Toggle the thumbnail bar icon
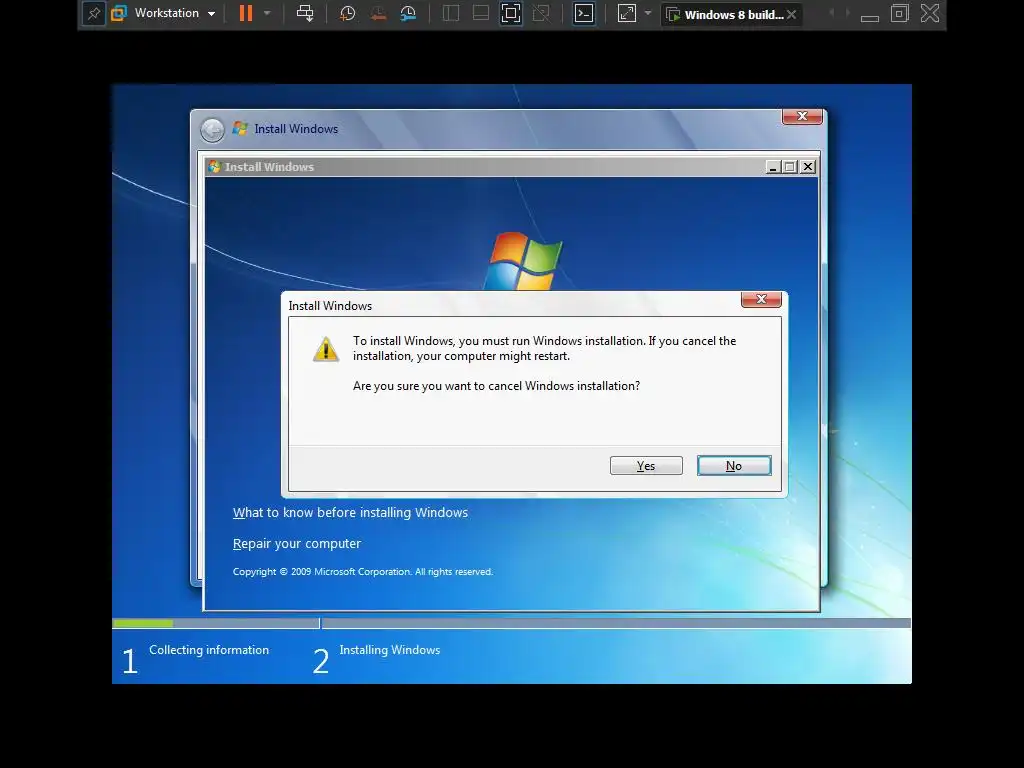 click(x=481, y=13)
